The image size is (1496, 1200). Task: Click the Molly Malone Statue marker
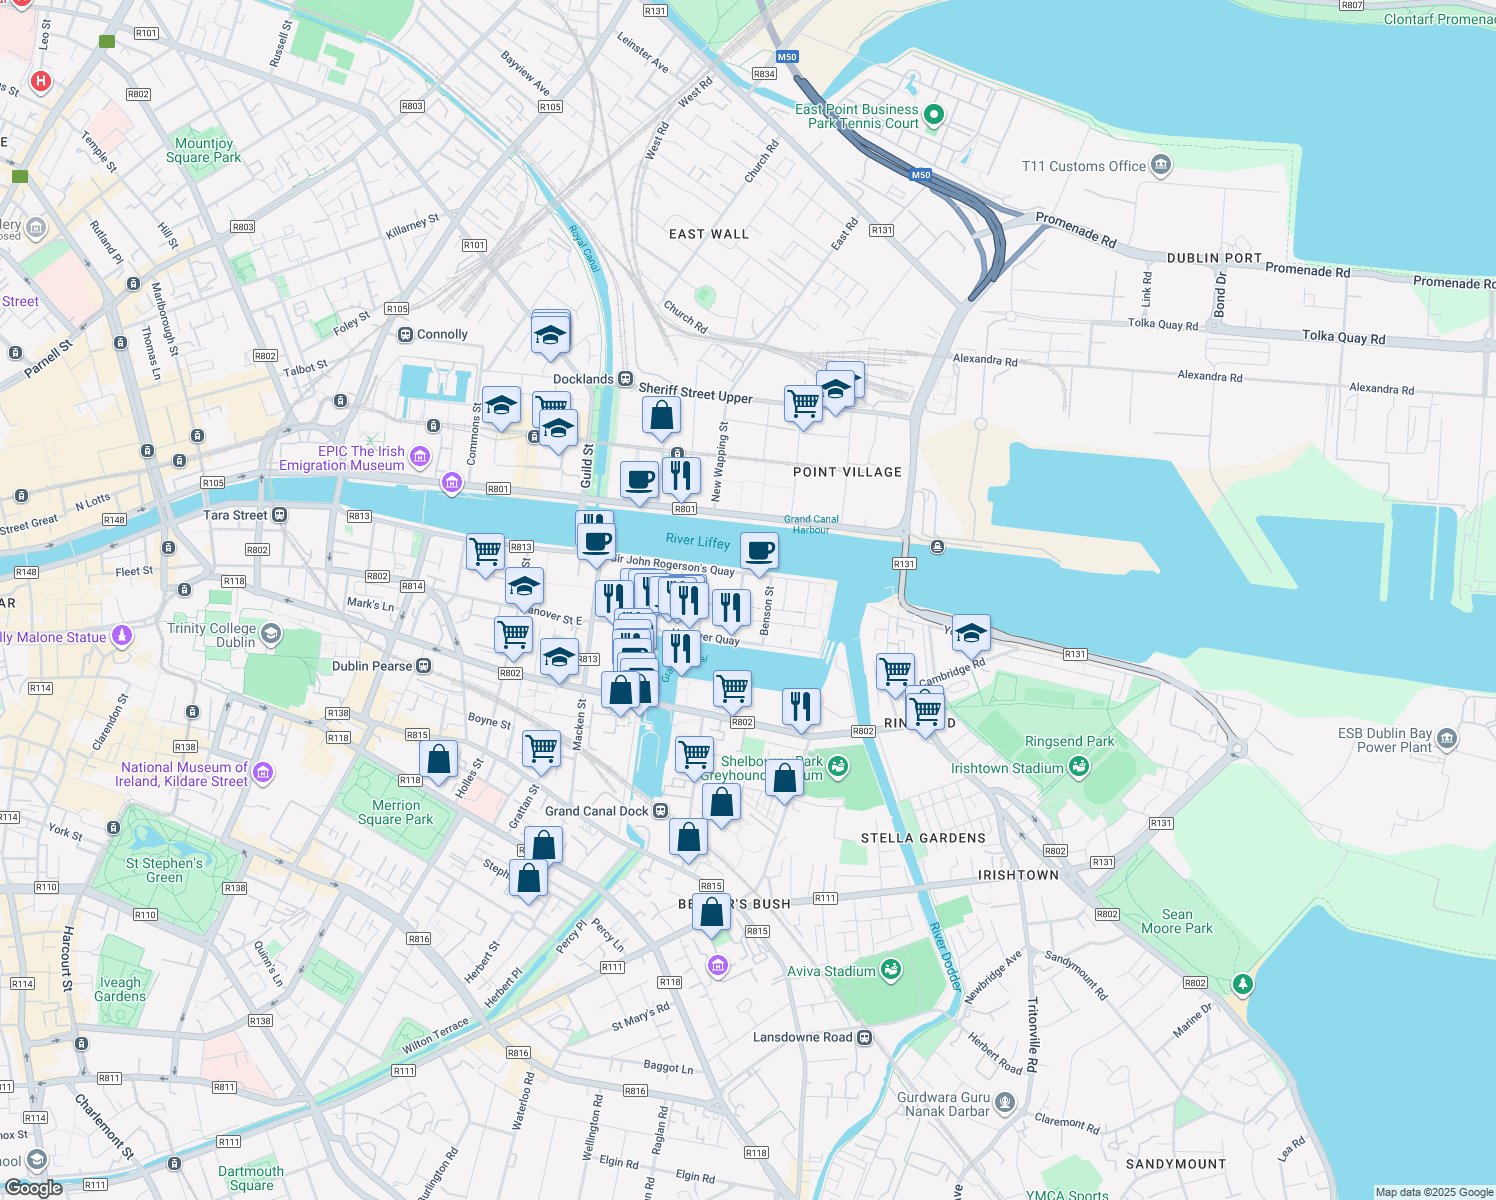point(121,636)
